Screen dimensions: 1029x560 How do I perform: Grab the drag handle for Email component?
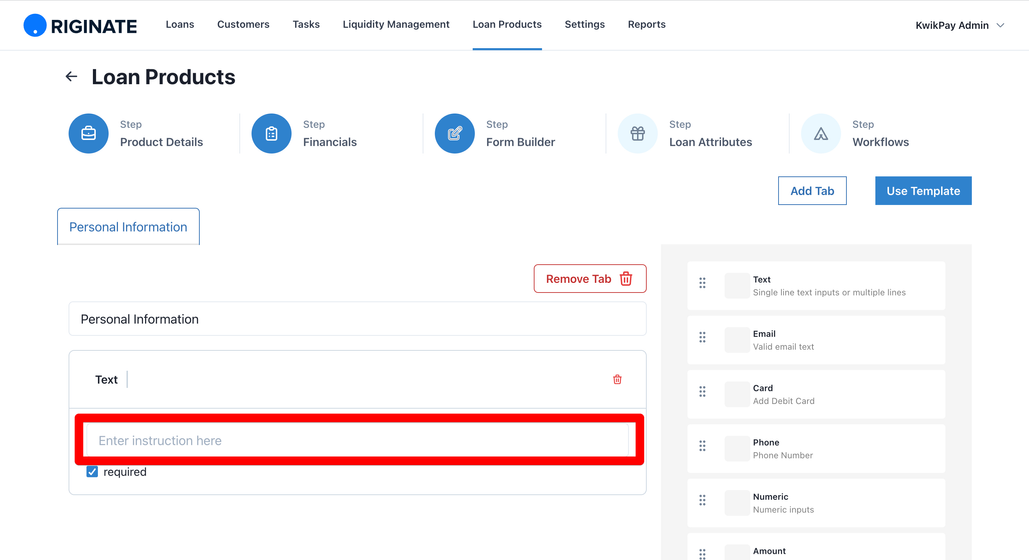click(x=702, y=337)
